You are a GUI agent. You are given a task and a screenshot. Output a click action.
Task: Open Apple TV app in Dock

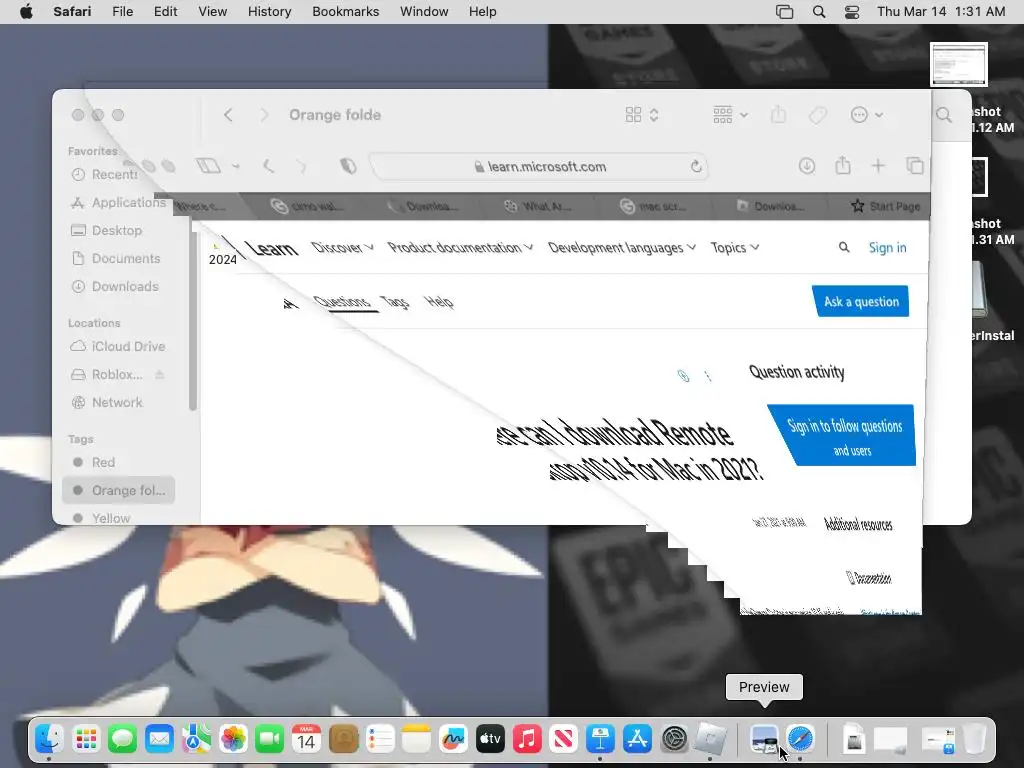tap(490, 739)
